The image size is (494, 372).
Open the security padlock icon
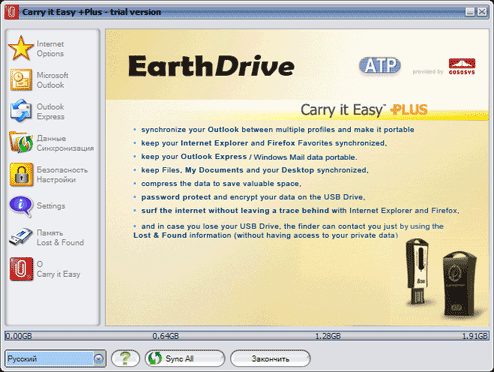click(x=21, y=174)
